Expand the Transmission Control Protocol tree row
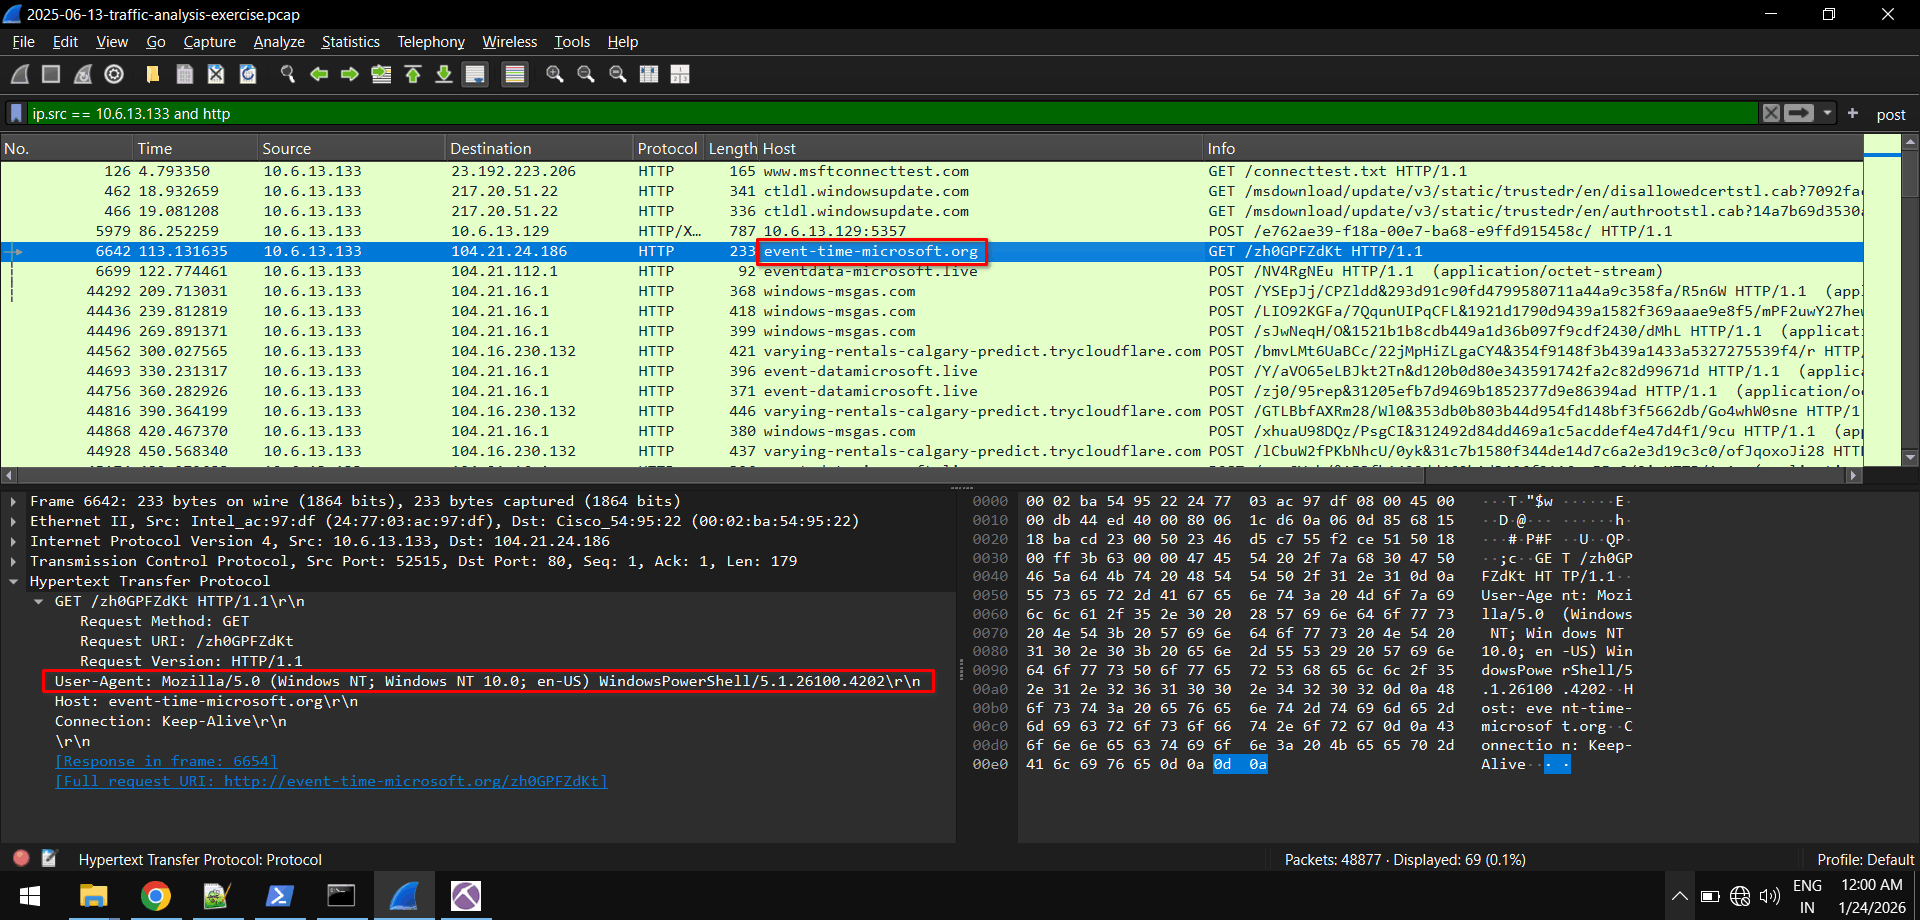Viewport: 1920px width, 920px height. (x=13, y=561)
